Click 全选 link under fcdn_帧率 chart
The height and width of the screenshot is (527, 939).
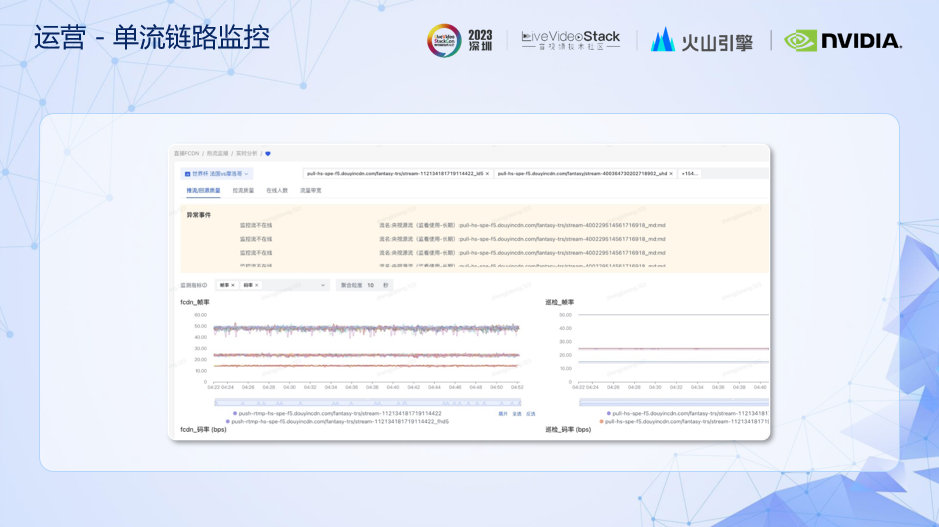[x=516, y=413]
